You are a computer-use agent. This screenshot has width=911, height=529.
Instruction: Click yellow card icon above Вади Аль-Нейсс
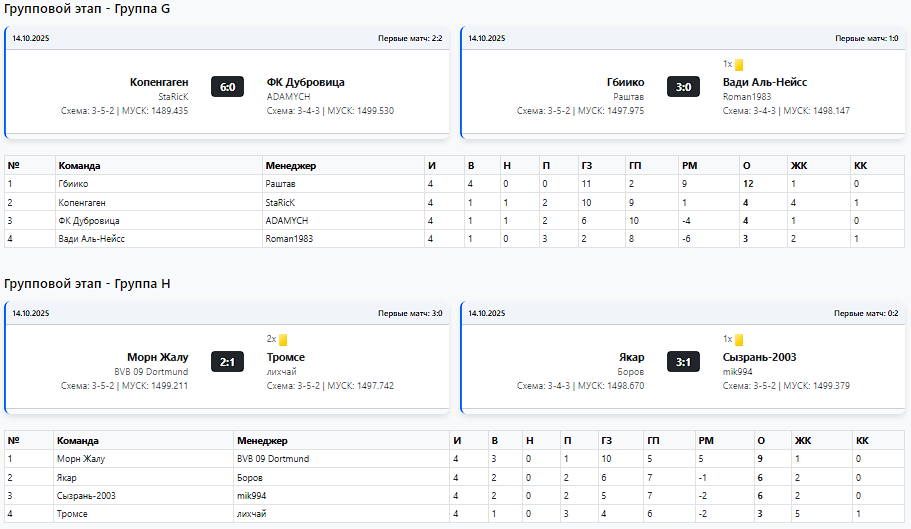coord(739,65)
